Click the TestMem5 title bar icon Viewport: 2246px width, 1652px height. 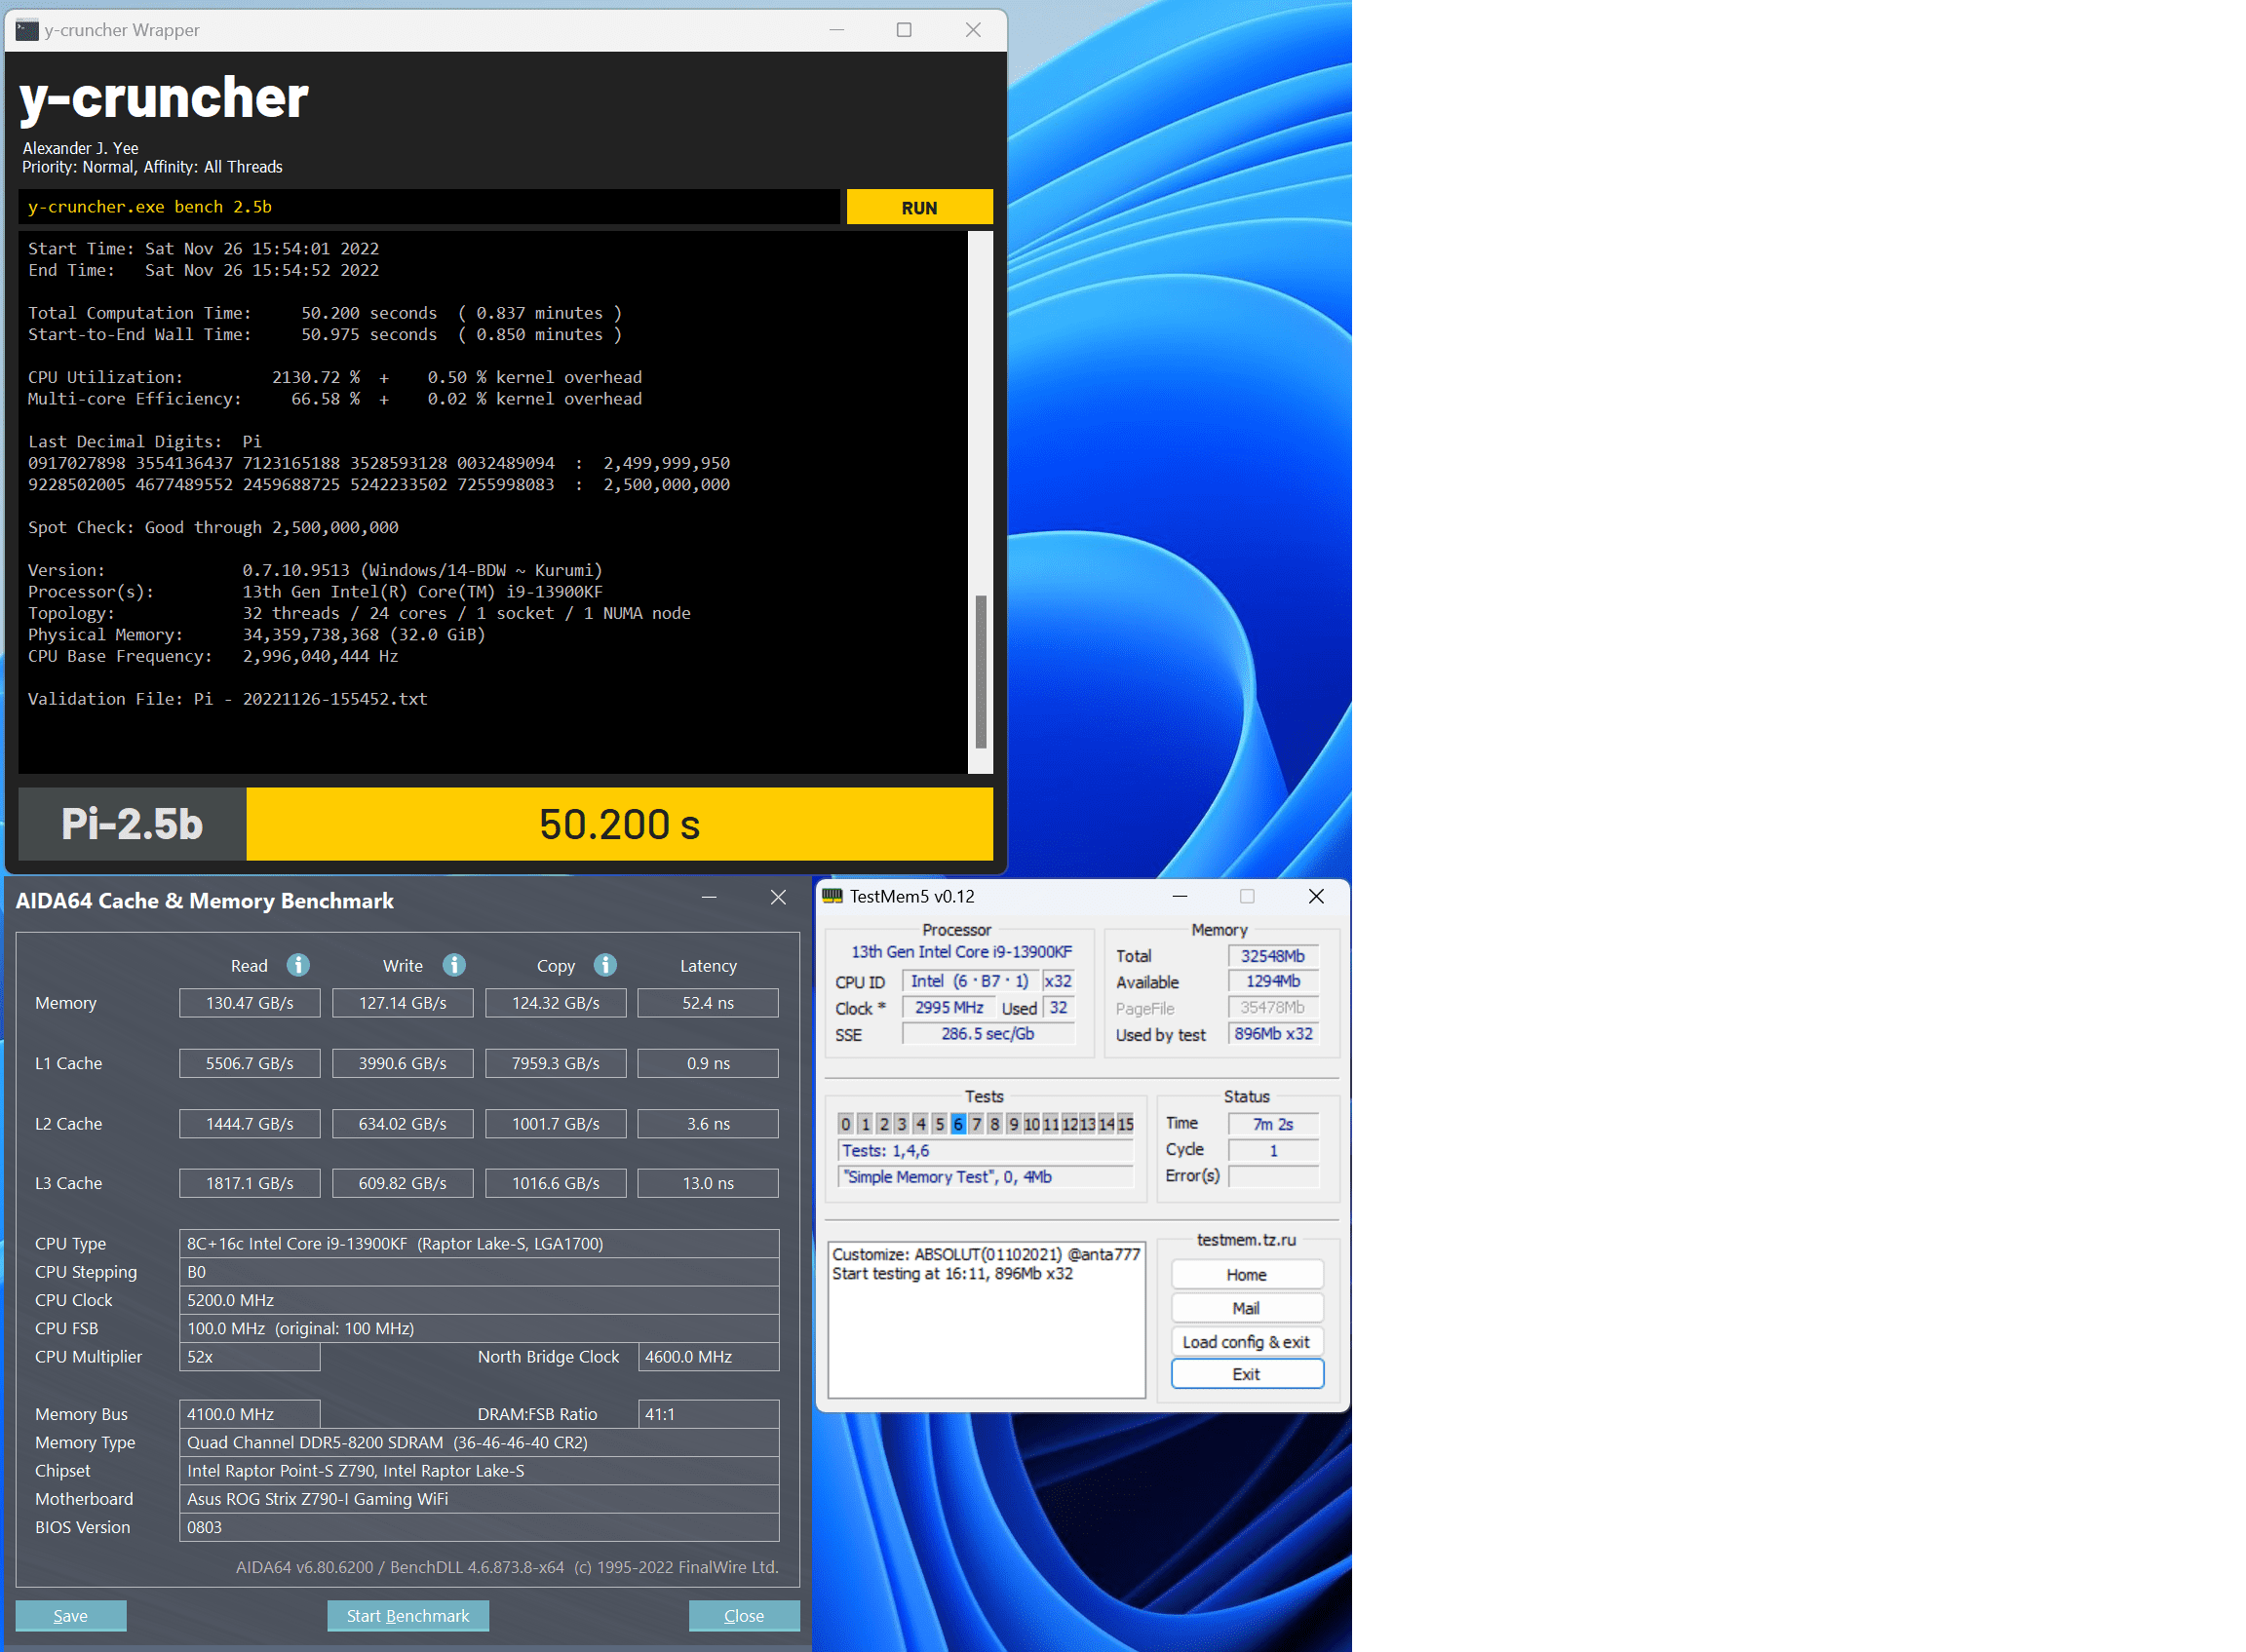pos(832,896)
